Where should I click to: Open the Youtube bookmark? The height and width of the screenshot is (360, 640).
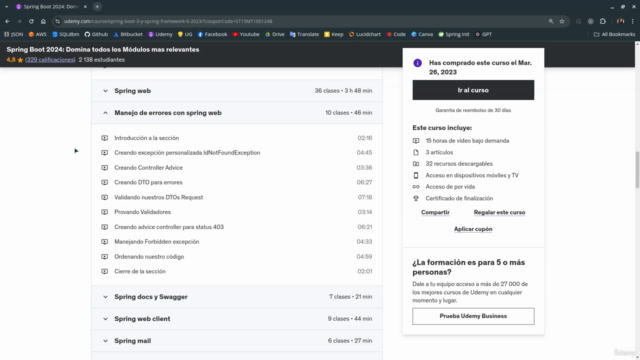pos(246,34)
